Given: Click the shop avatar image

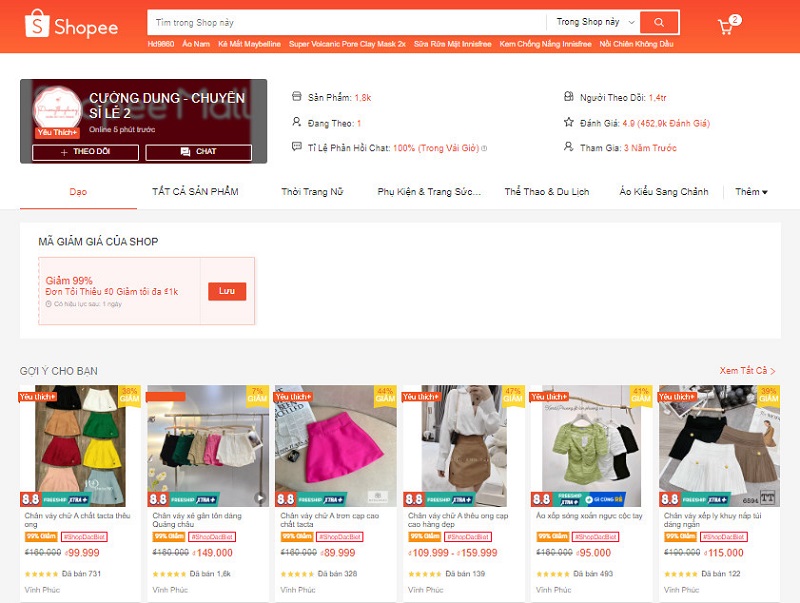Looking at the screenshot, I should click(57, 113).
